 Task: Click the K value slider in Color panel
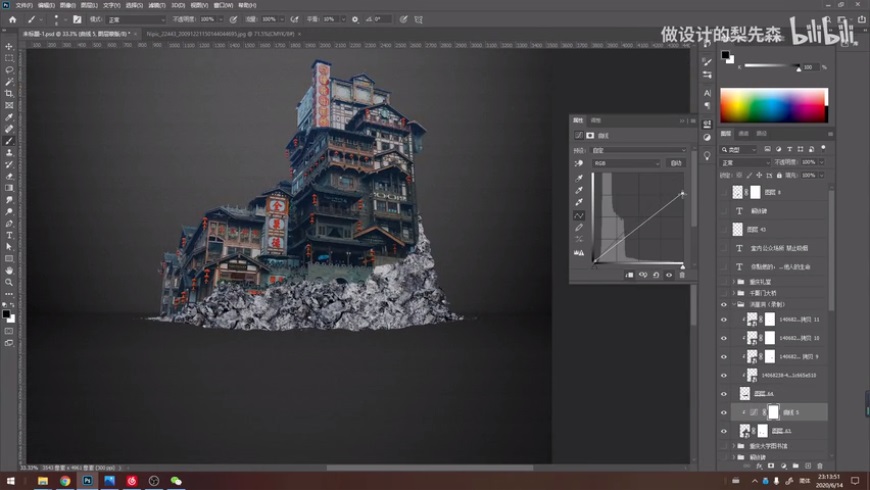point(771,66)
